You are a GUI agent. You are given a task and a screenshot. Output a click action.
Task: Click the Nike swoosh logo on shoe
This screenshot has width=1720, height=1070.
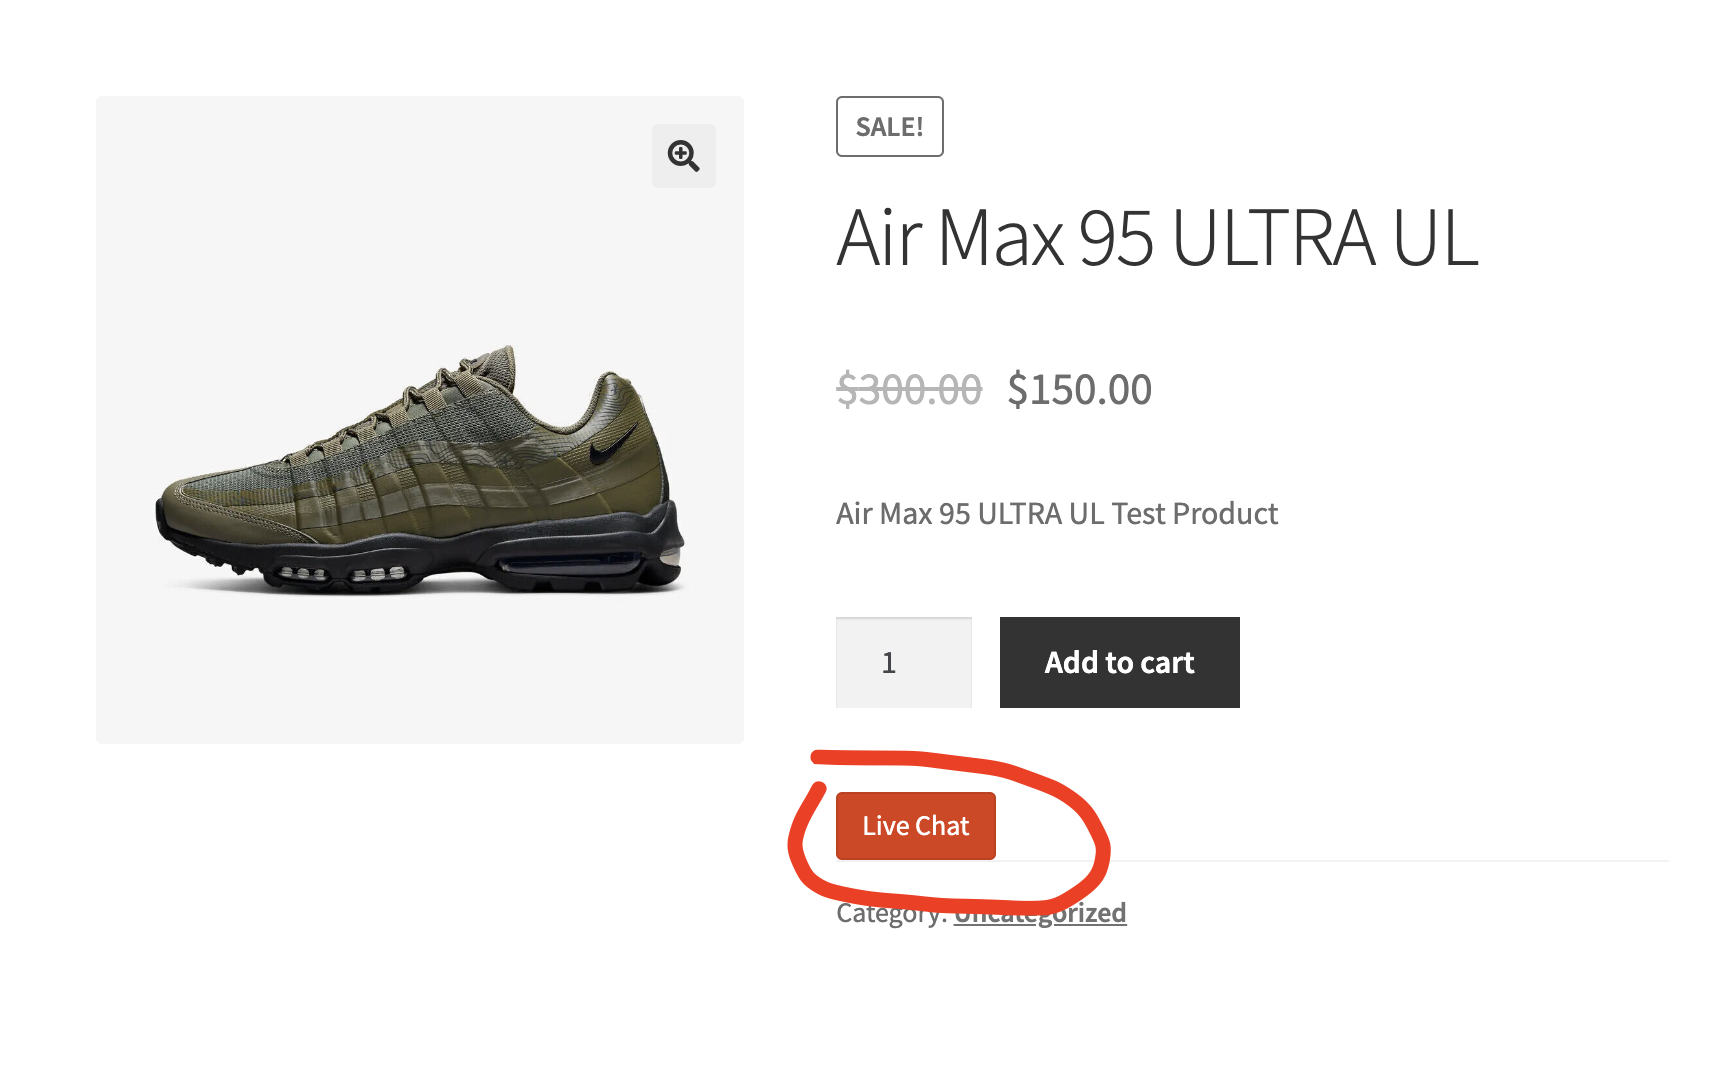[x=612, y=445]
